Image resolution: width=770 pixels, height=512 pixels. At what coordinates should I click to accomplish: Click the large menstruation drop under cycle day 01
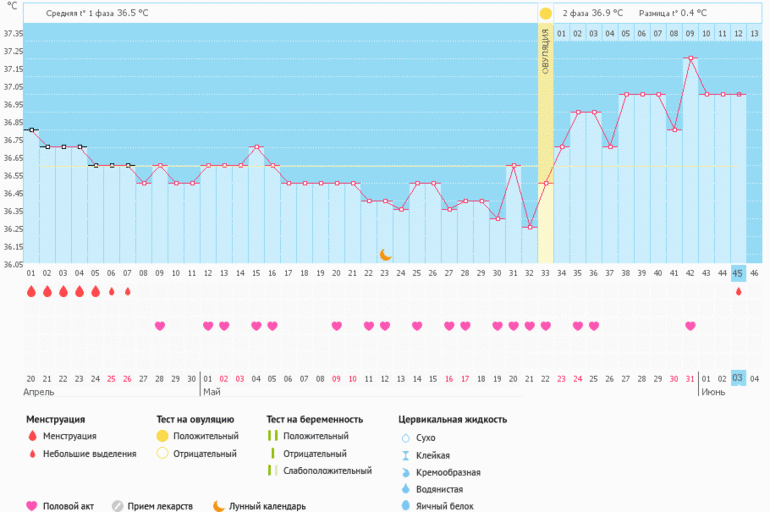point(31,292)
